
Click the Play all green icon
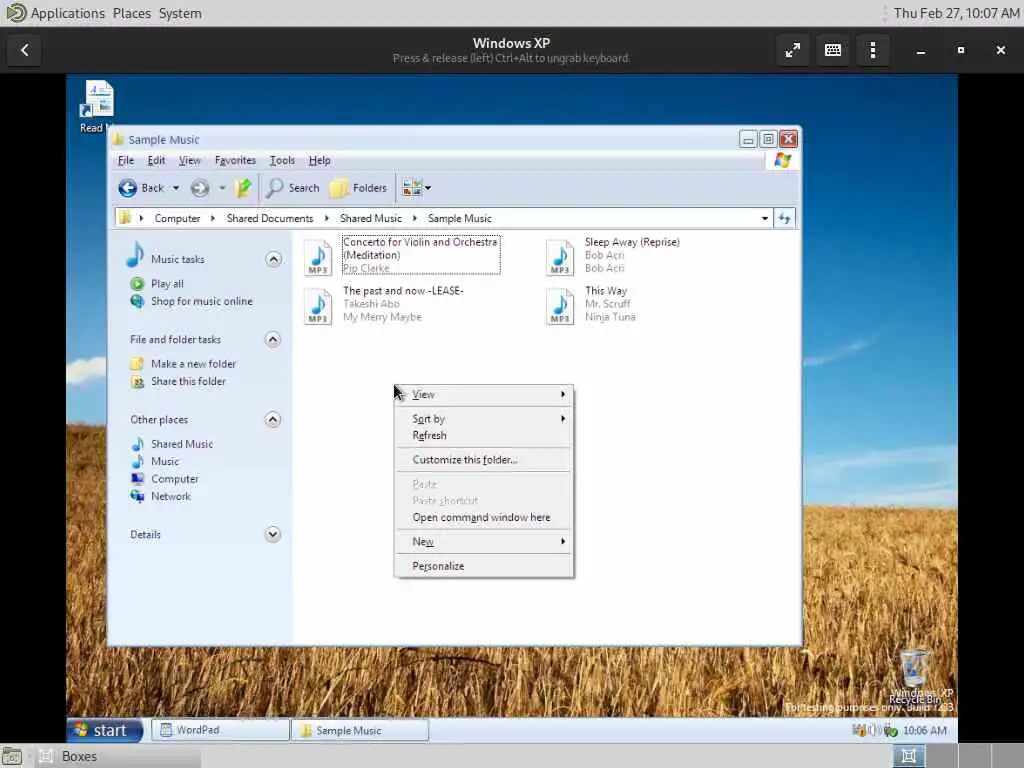pos(137,283)
